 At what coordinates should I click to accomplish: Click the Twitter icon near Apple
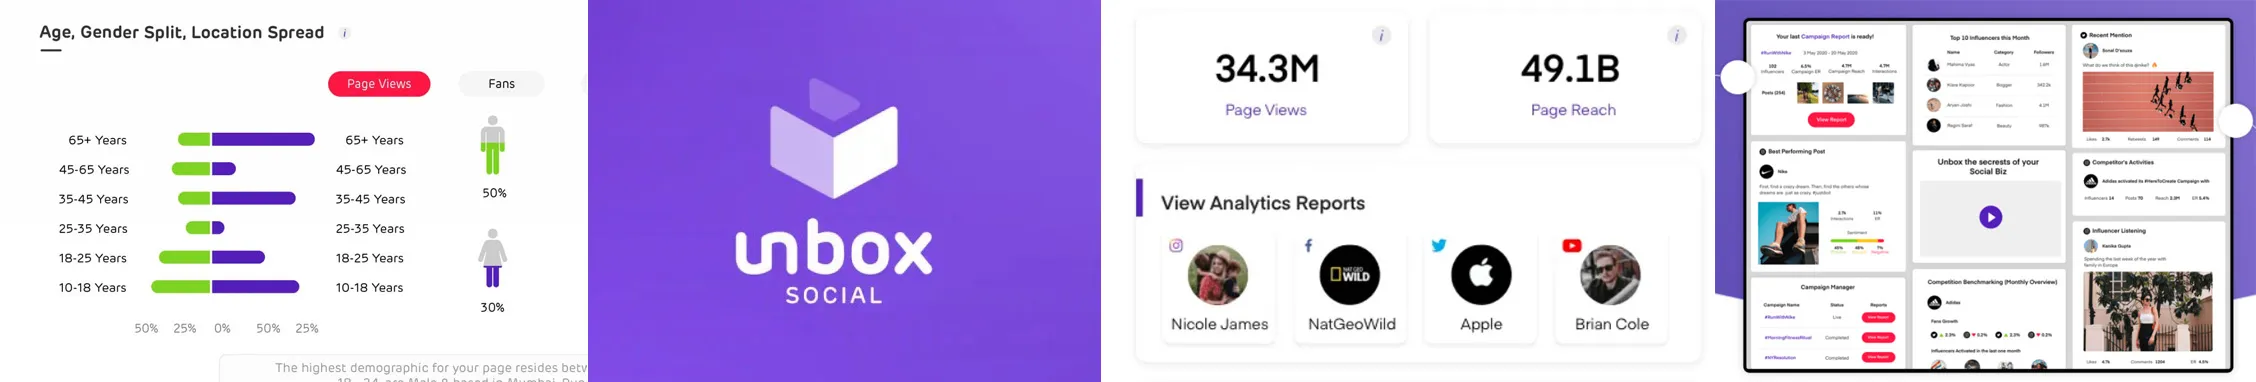pyautogui.click(x=1439, y=245)
